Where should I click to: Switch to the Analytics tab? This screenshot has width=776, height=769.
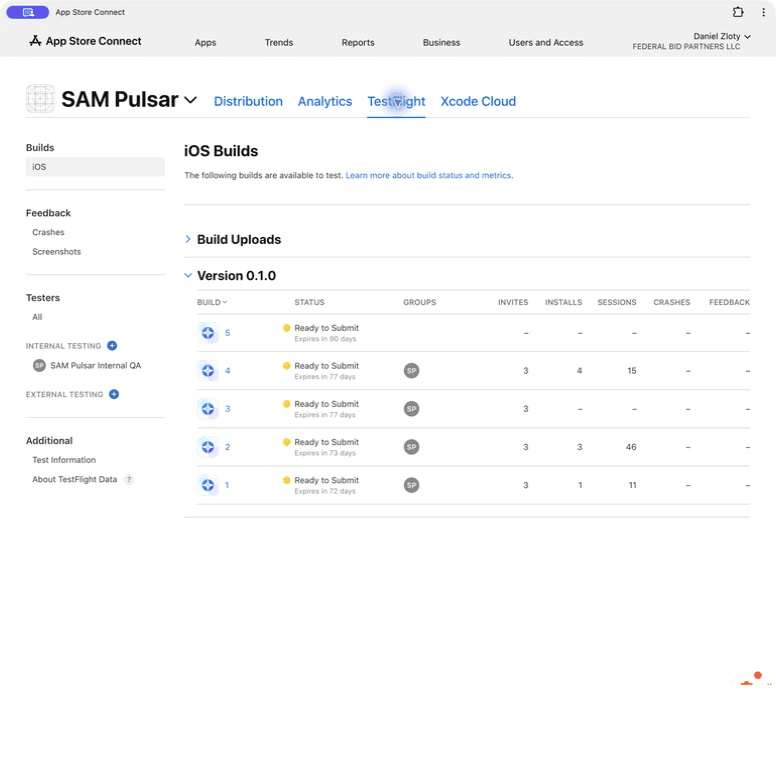tap(325, 101)
